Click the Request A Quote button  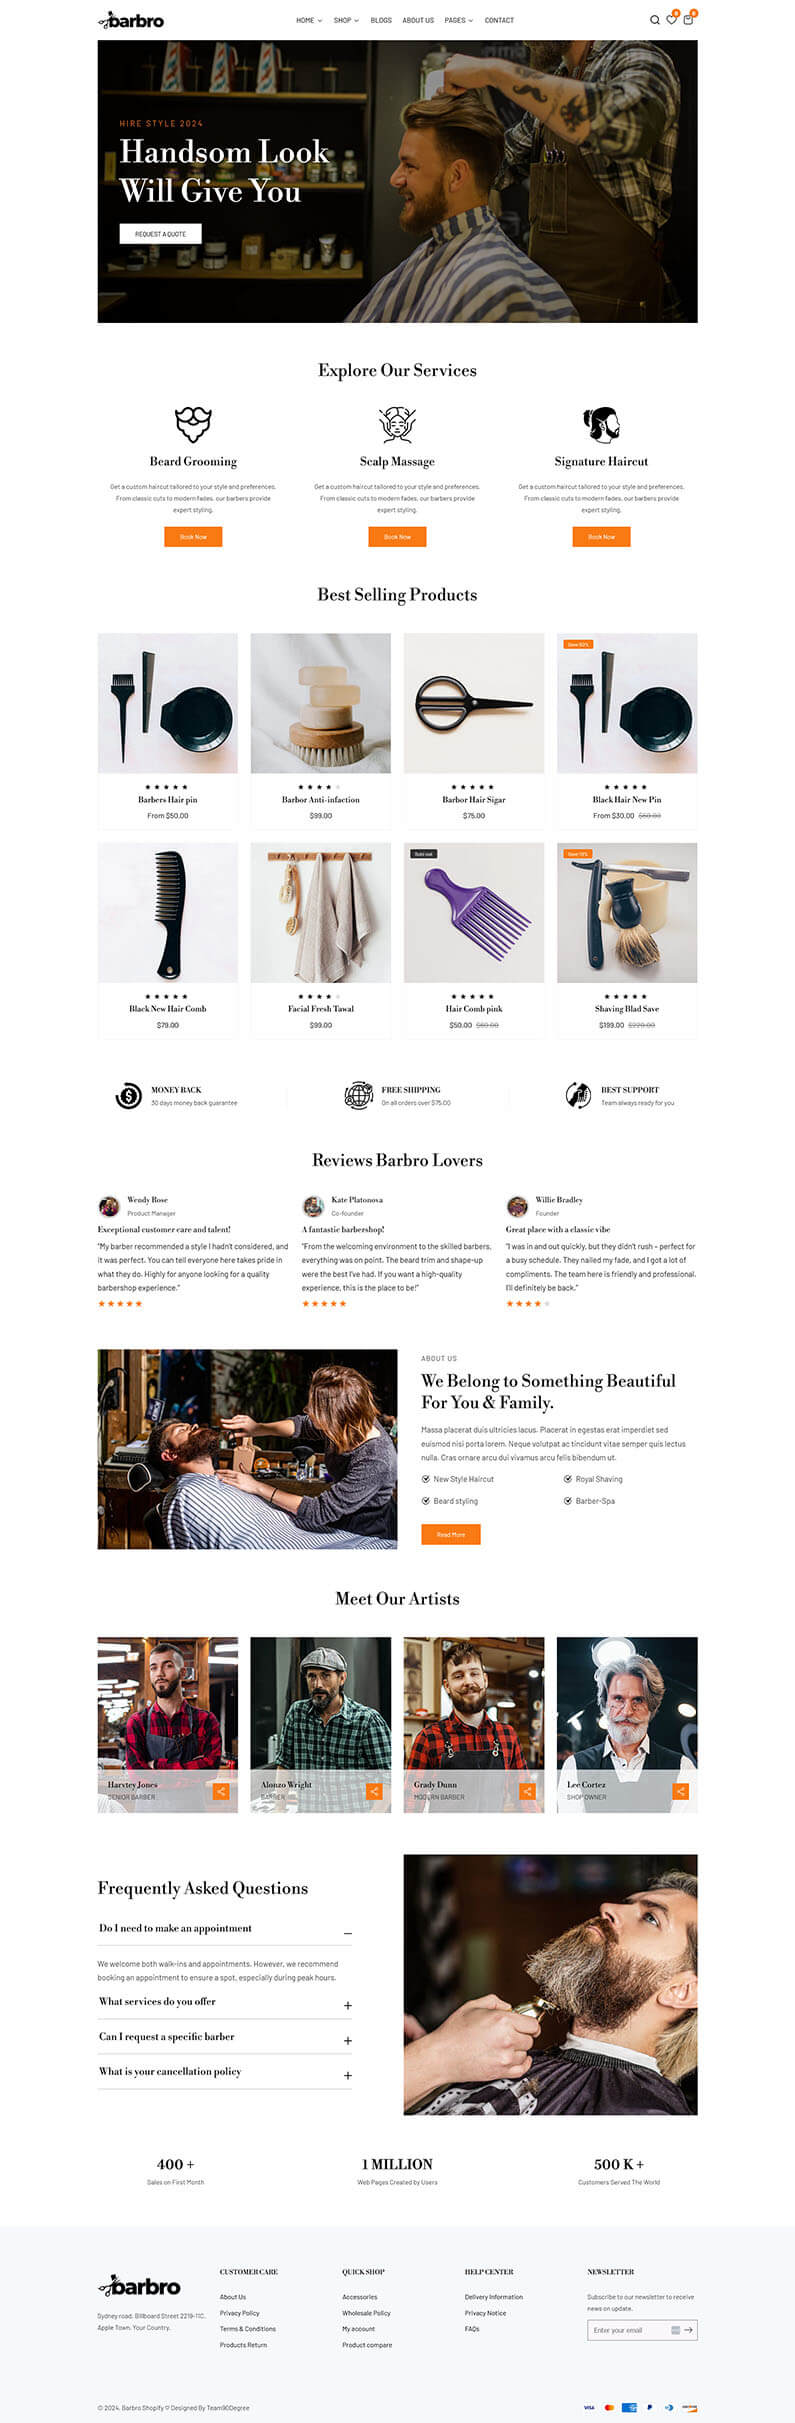click(161, 234)
